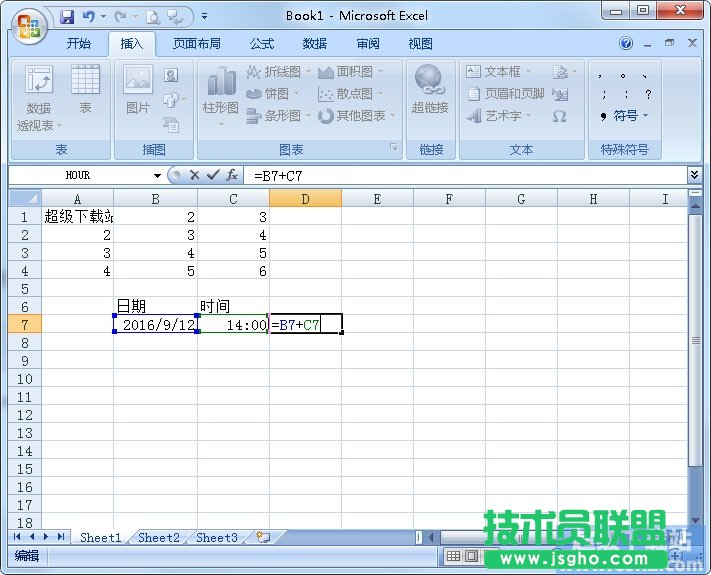Viewport: 711px width, 575px height.
Task: Jump to first sheet navigation arrow
Action: click(18, 537)
